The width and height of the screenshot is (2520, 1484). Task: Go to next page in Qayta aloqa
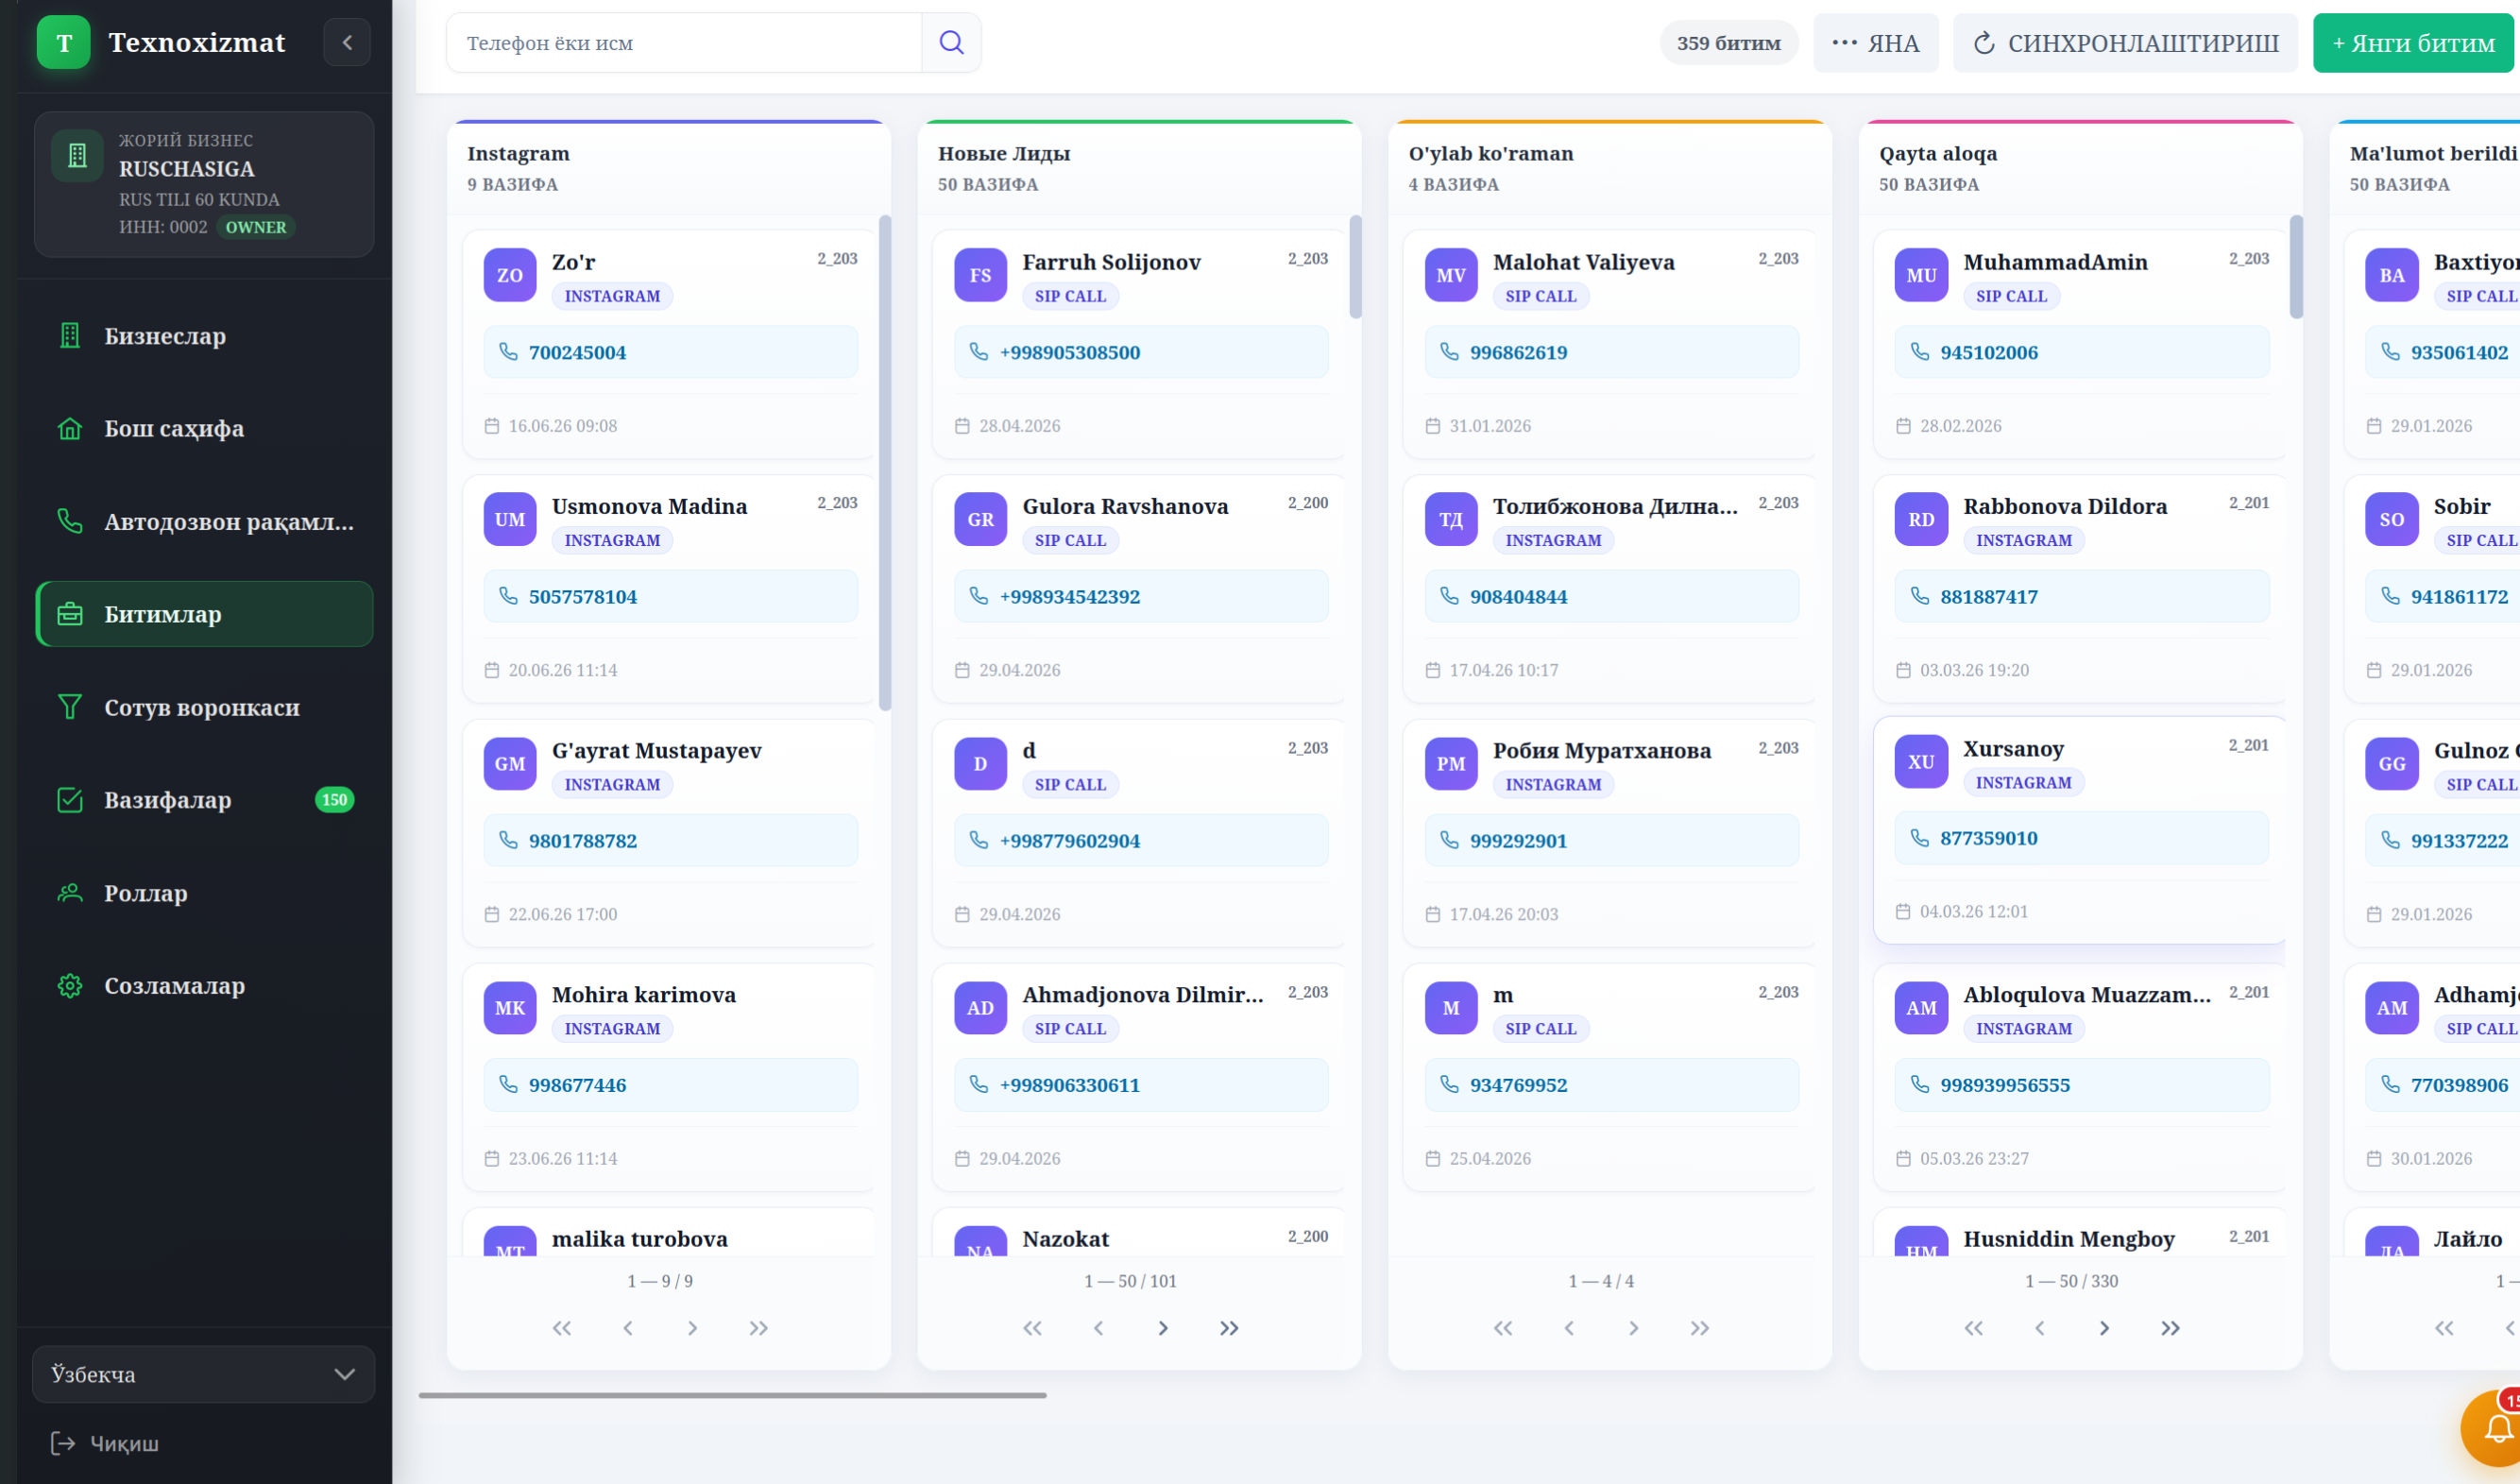(x=2104, y=1328)
